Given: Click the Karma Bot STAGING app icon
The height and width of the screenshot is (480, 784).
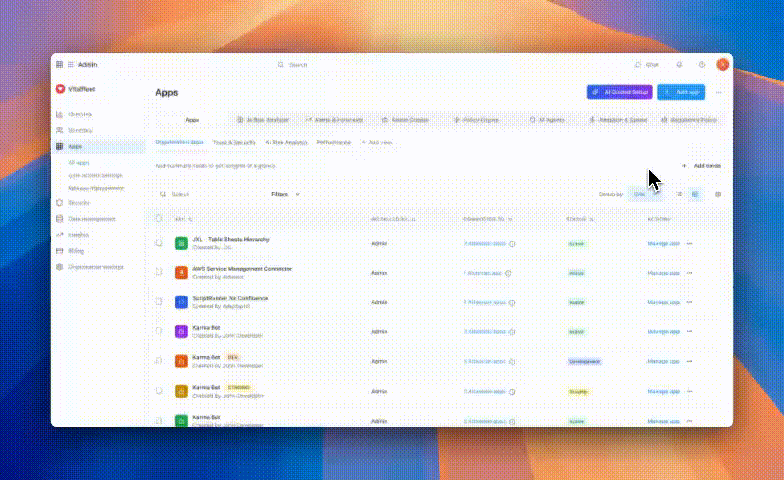Looking at the screenshot, I should (181, 391).
